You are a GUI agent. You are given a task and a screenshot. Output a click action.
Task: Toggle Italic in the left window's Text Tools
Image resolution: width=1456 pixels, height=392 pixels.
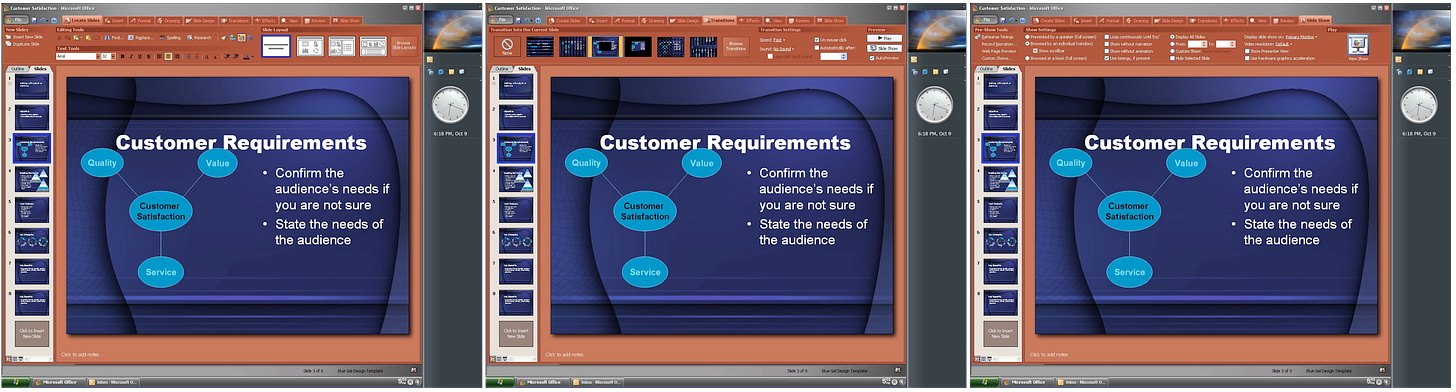tap(131, 56)
